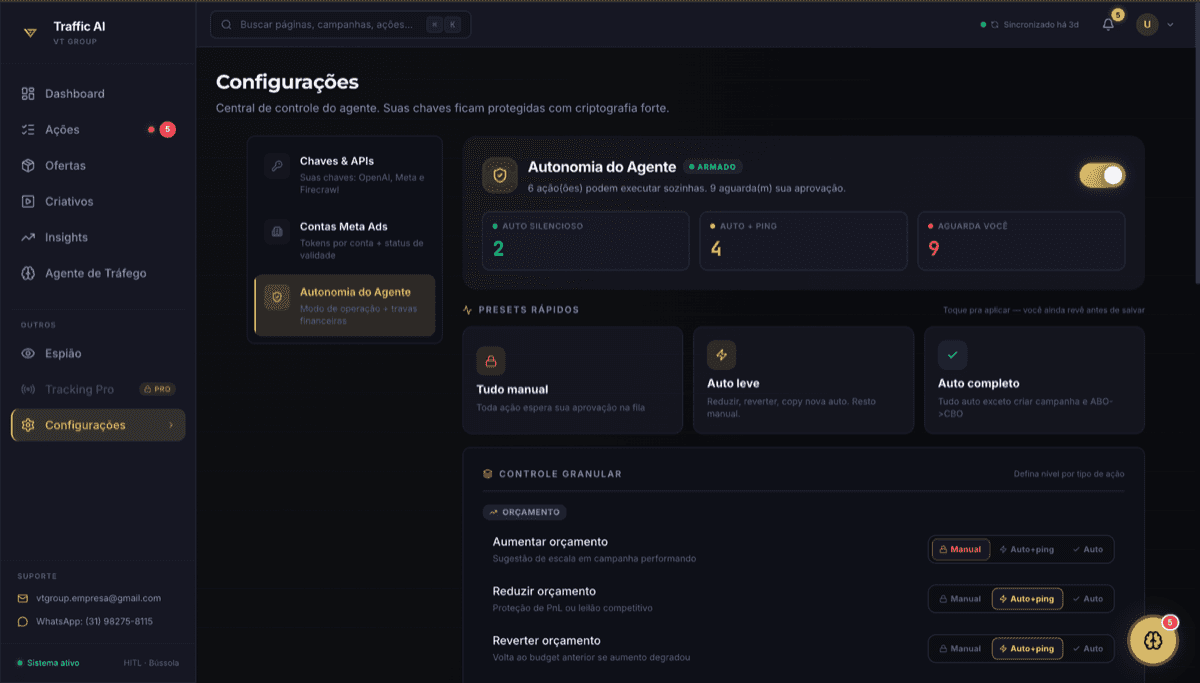The width and height of the screenshot is (1200, 683).
Task: Click the search input field
Action: pos(340,24)
